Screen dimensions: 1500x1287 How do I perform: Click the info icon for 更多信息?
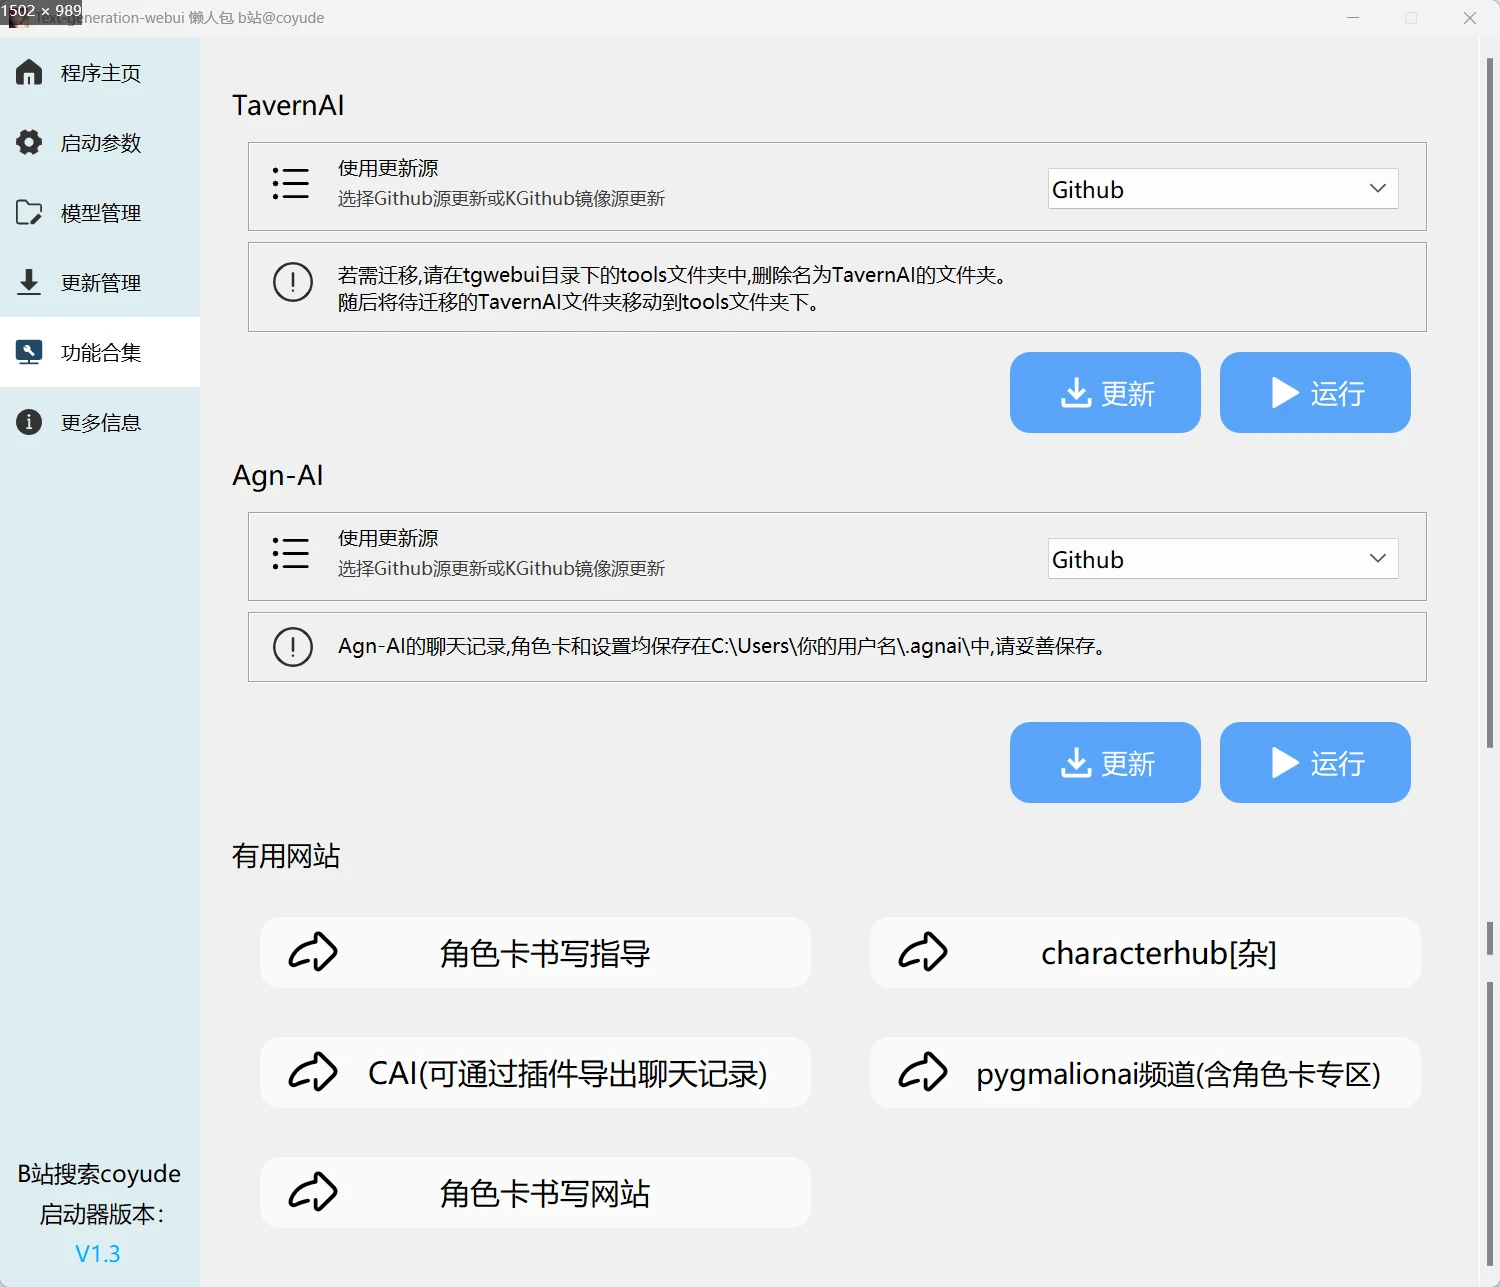pyautogui.click(x=29, y=422)
